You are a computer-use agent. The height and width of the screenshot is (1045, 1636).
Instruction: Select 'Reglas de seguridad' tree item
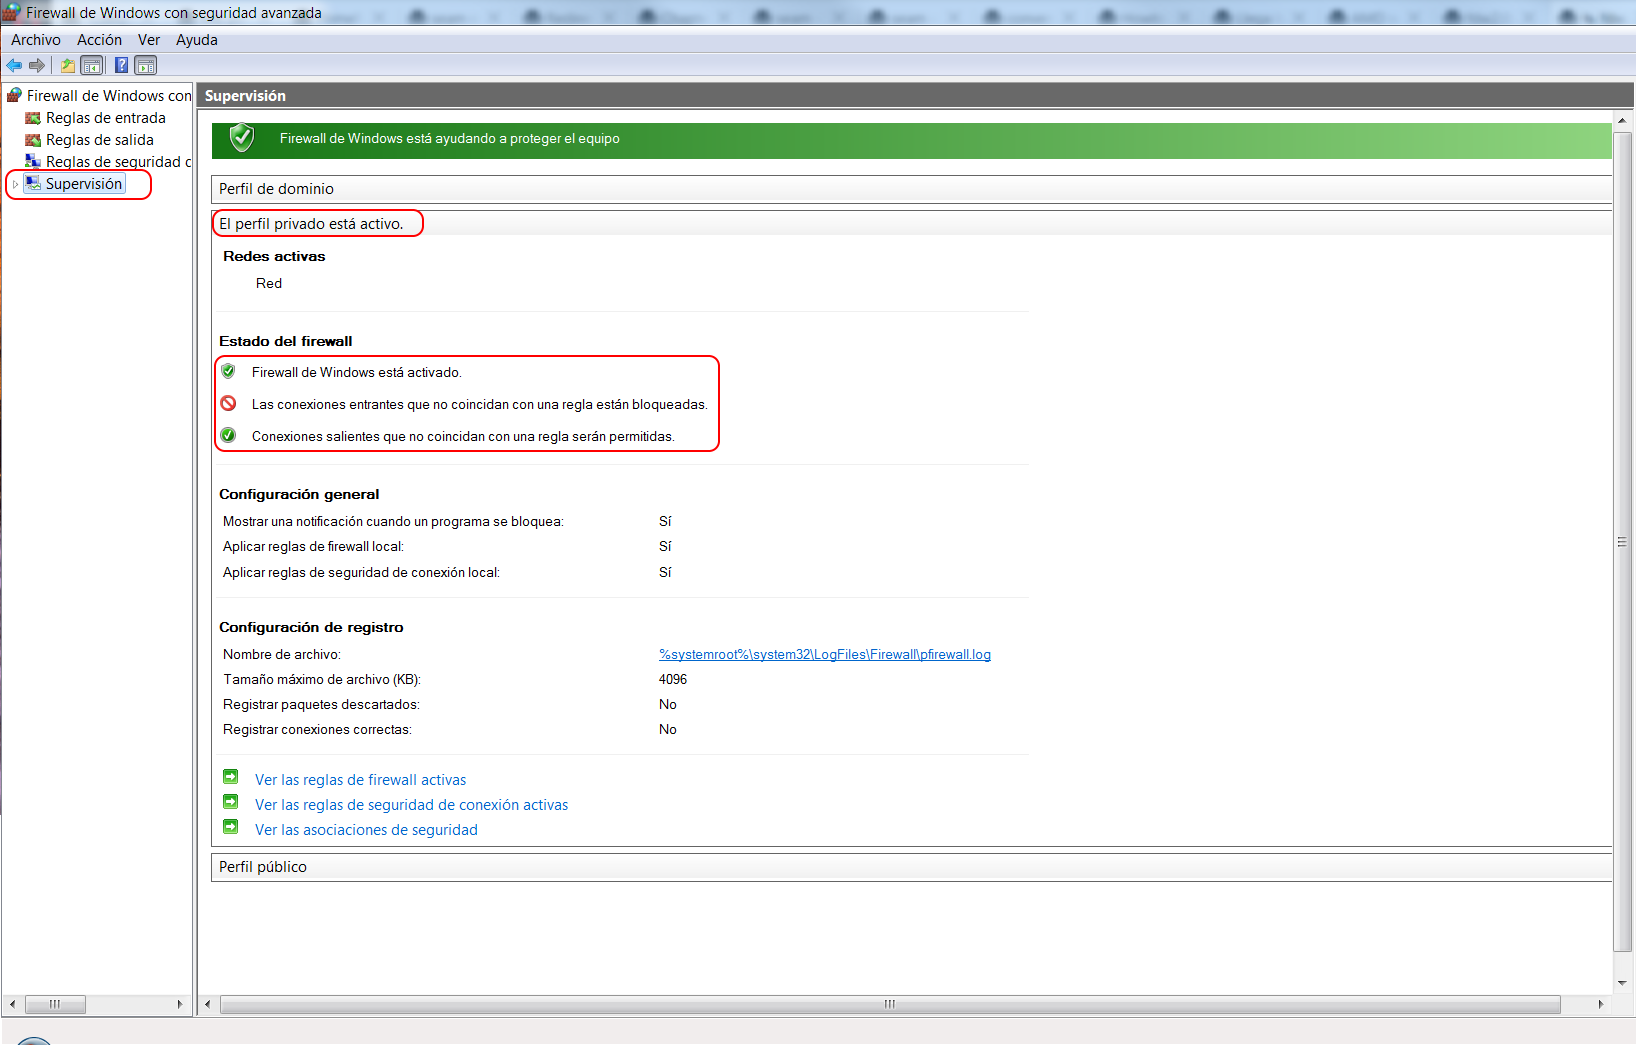click(118, 162)
